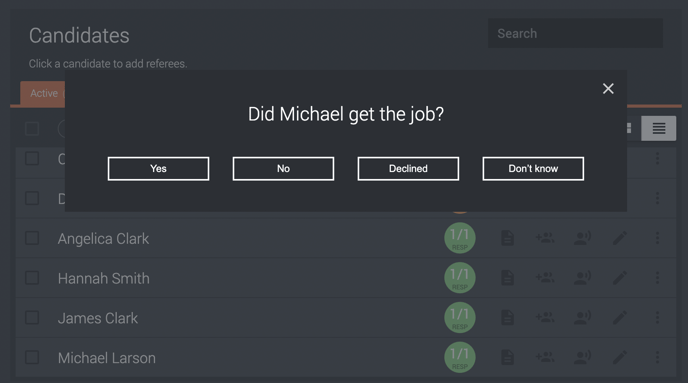Image resolution: width=688 pixels, height=383 pixels.
Task: Check the Hannah Smith checkbox
Action: pyautogui.click(x=32, y=278)
